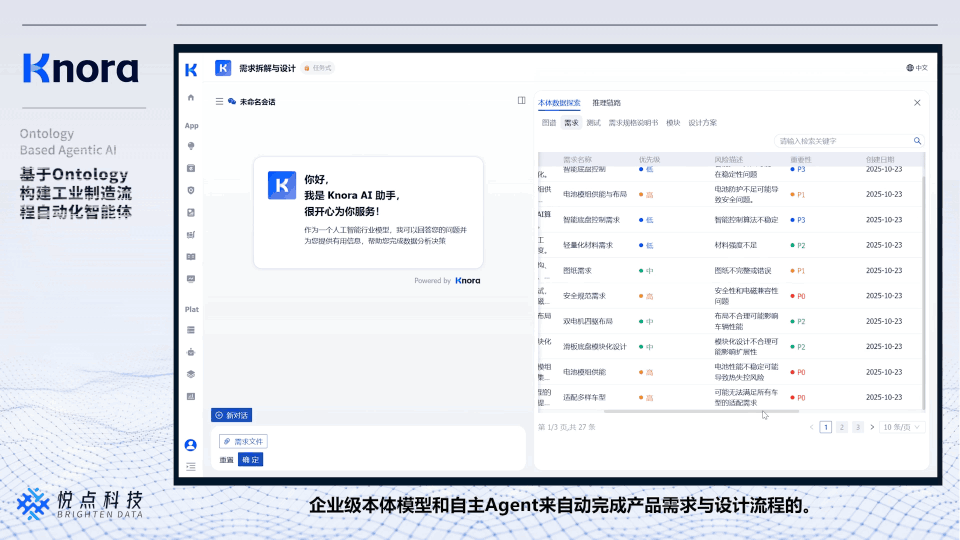Toggle the split panel layout icon
The height and width of the screenshot is (540, 960).
click(x=521, y=101)
